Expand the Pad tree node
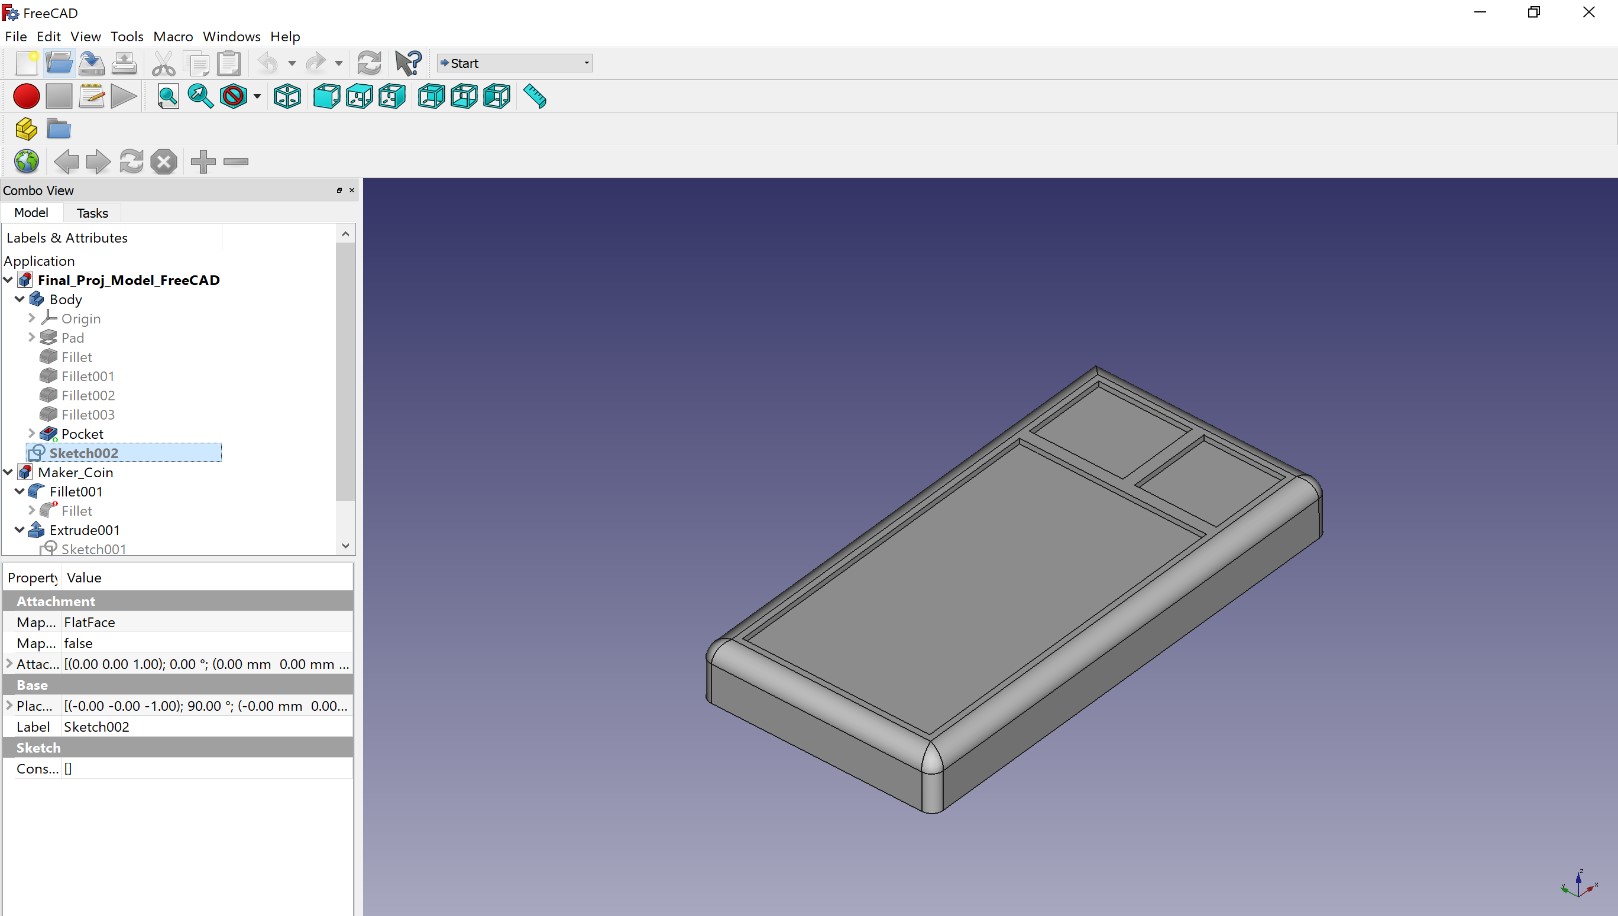The height and width of the screenshot is (916, 1618). 32,337
